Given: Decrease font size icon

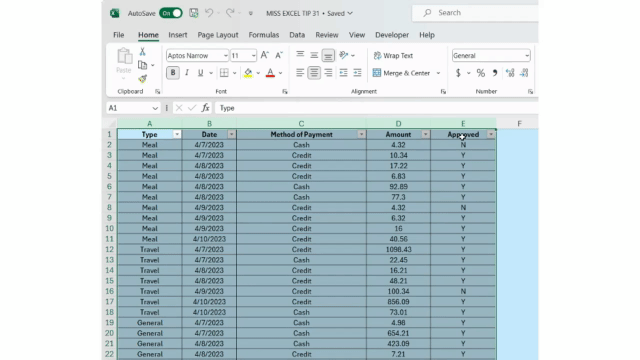Looking at the screenshot, I should click(279, 55).
